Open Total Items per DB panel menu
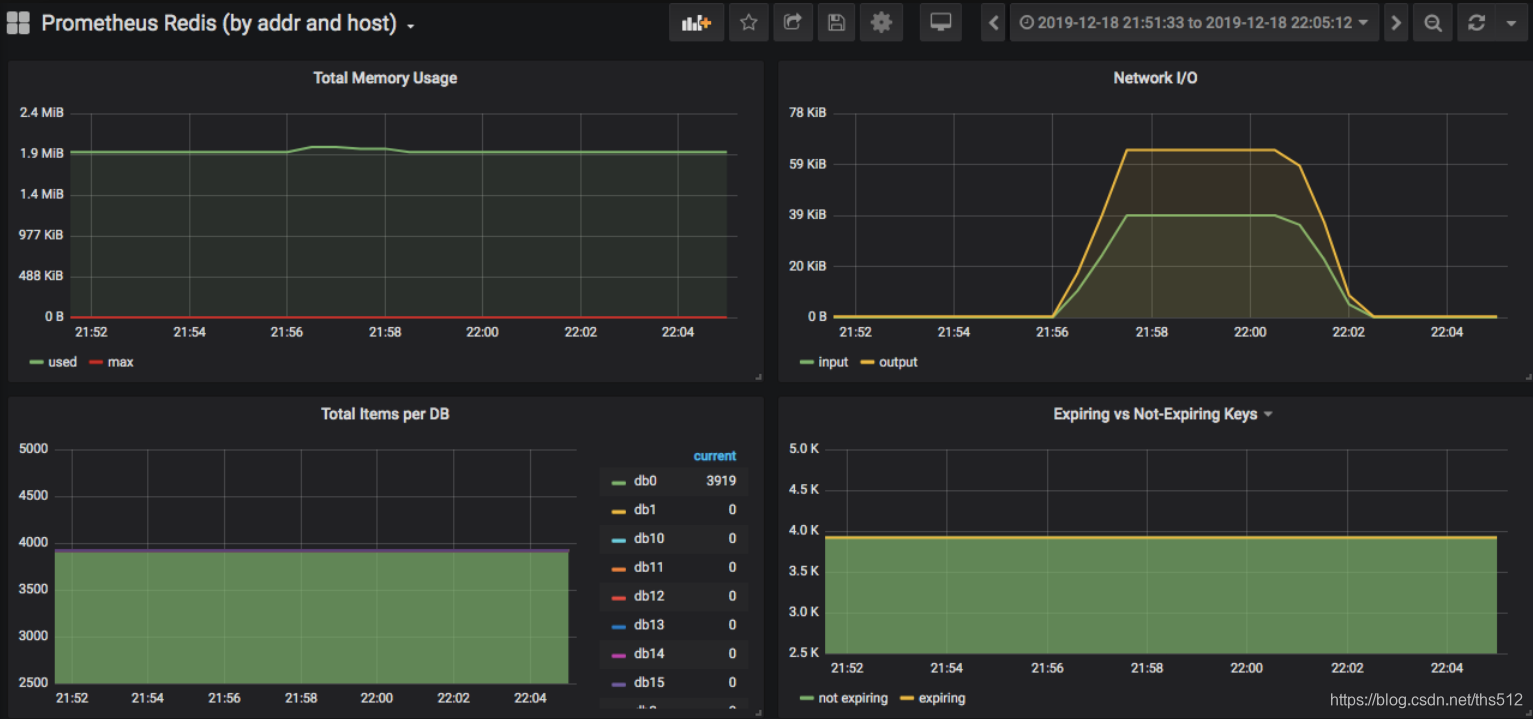Screen dimensions: 1533x719 385,413
